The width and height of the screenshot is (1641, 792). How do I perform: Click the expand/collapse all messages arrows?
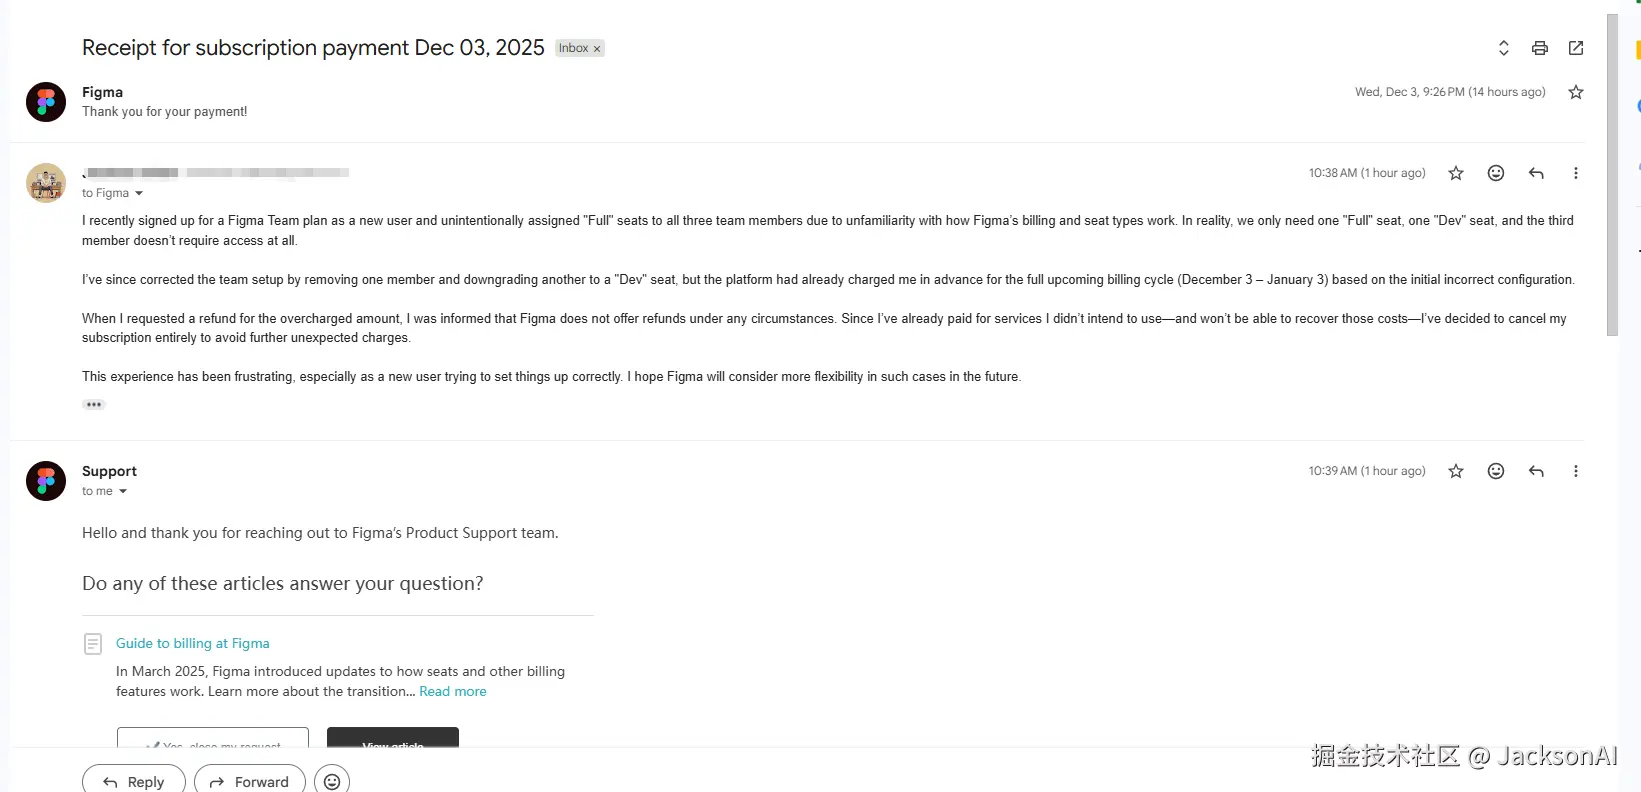pyautogui.click(x=1503, y=48)
